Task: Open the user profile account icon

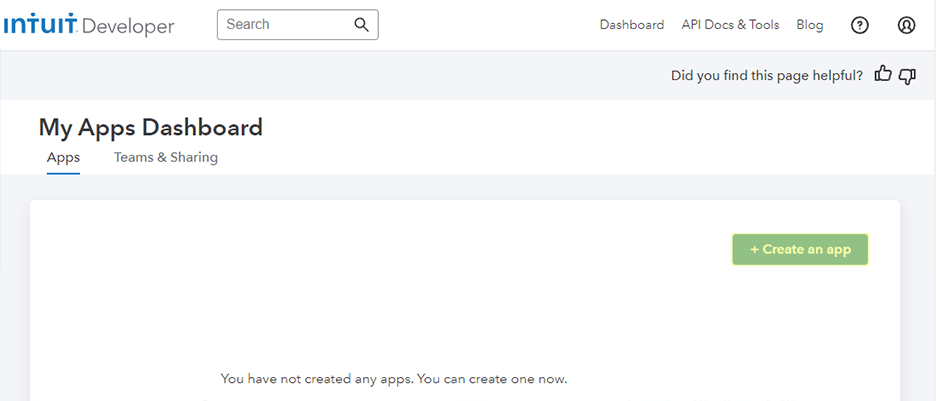Action: pyautogui.click(x=906, y=25)
